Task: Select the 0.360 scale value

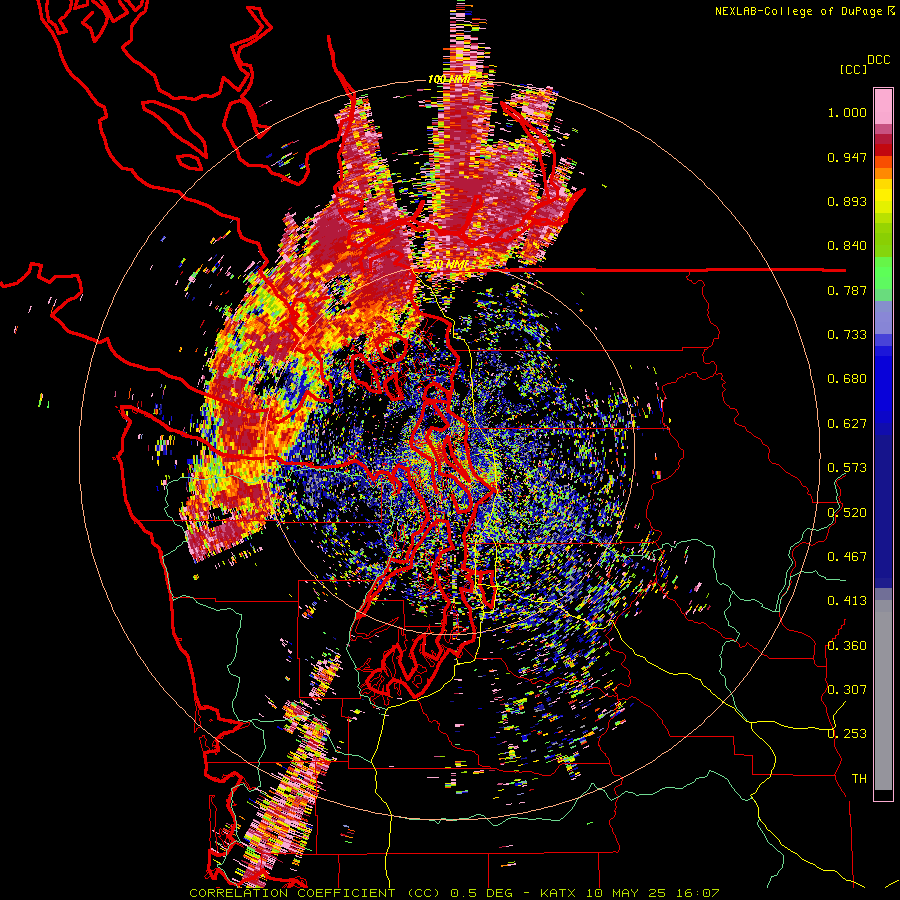Action: 847,645
